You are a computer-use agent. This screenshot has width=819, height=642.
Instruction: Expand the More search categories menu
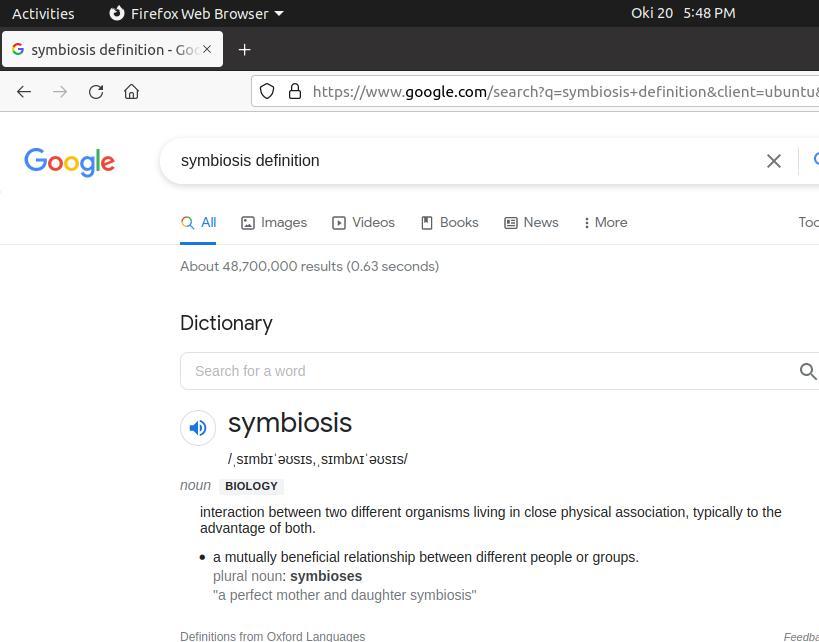[605, 223]
